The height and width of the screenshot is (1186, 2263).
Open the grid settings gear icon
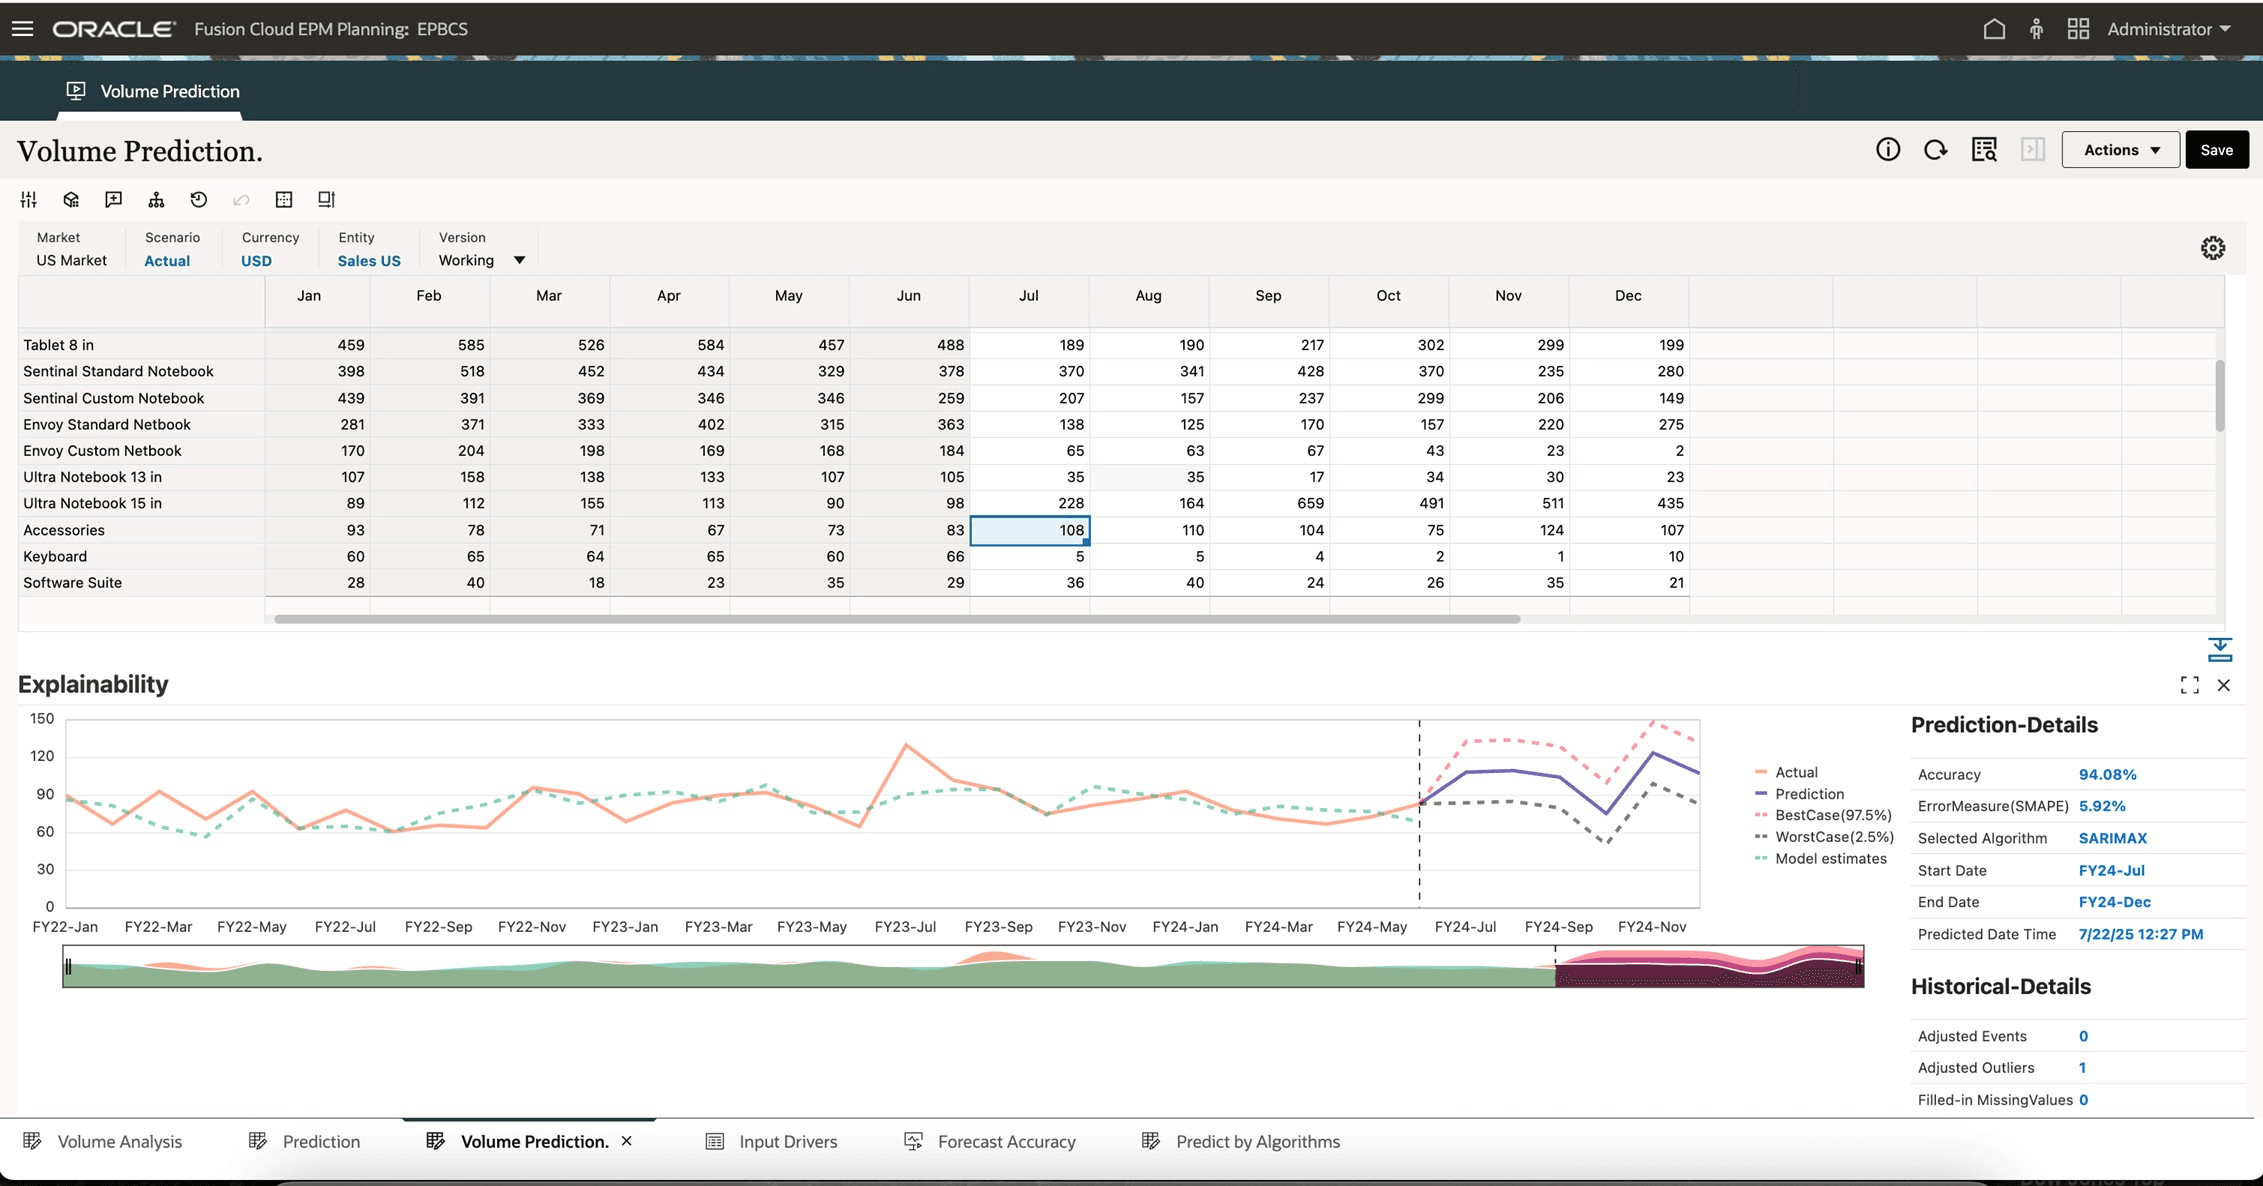[x=2212, y=248]
